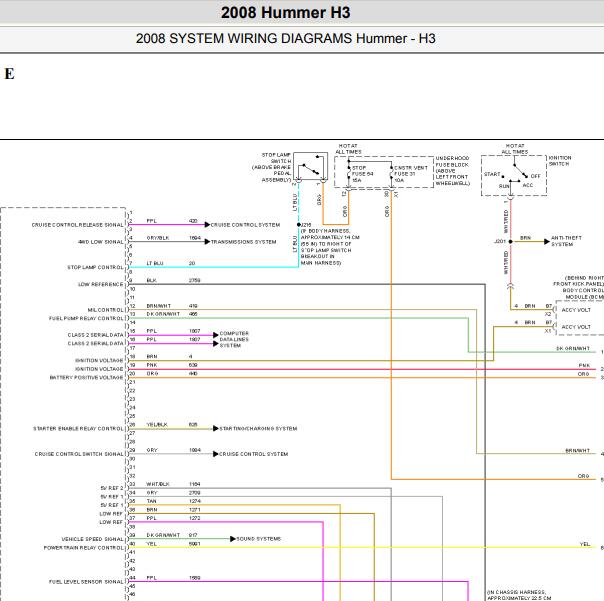Click the "BRN/WHT" wire label at pin 12
The width and height of the screenshot is (604, 601).
159,306
